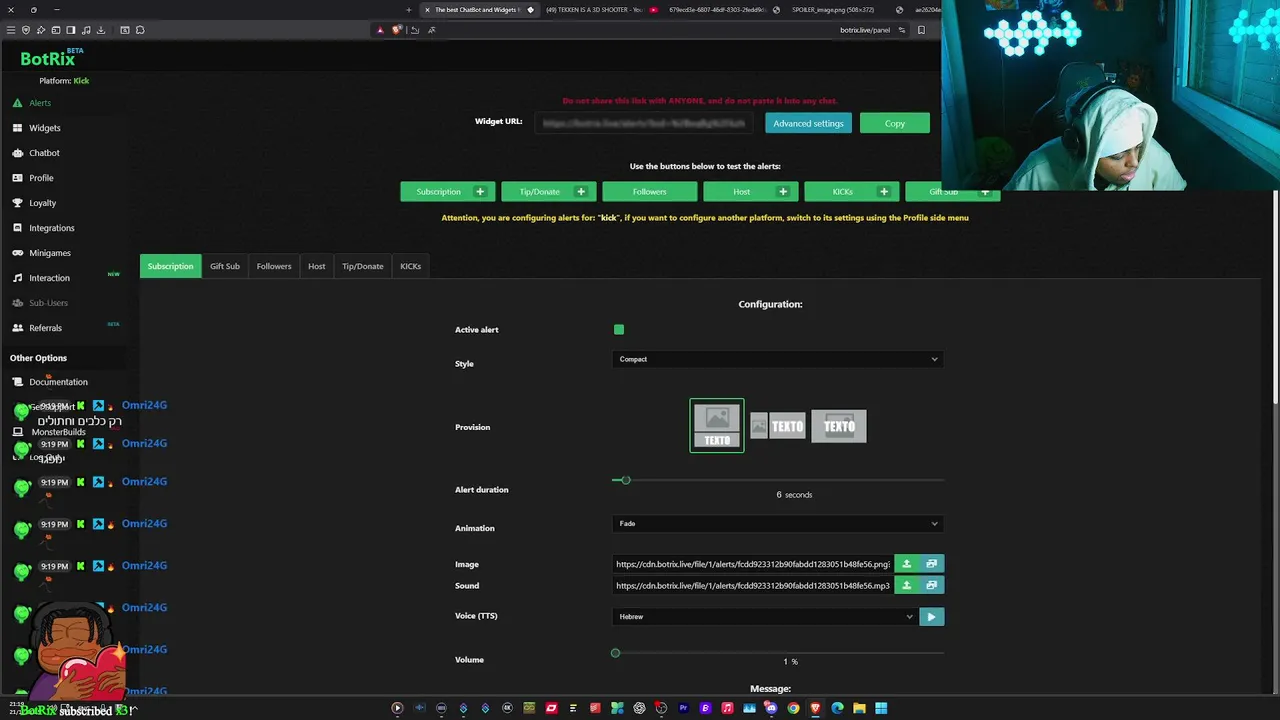Test a KICKs alert
The height and width of the screenshot is (720, 1280).
tap(842, 192)
